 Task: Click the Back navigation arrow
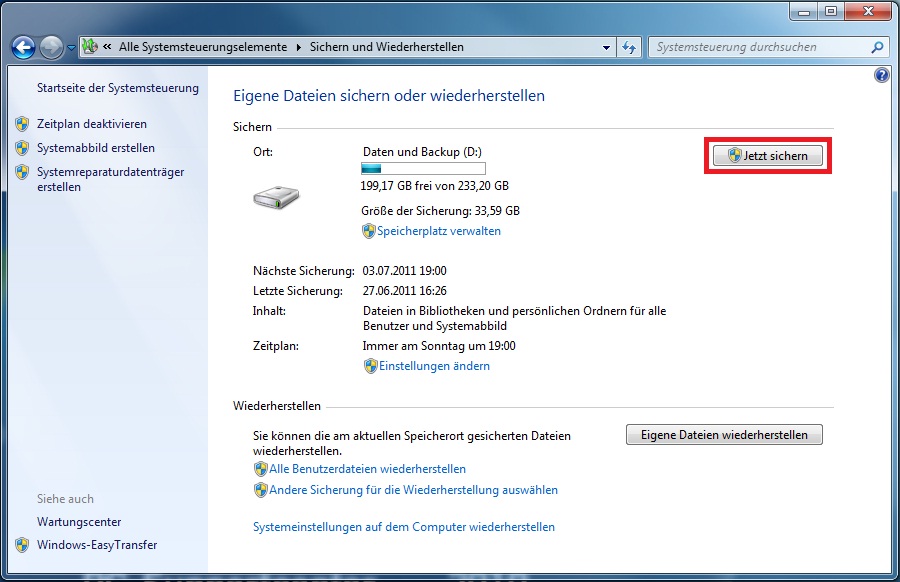pos(24,48)
